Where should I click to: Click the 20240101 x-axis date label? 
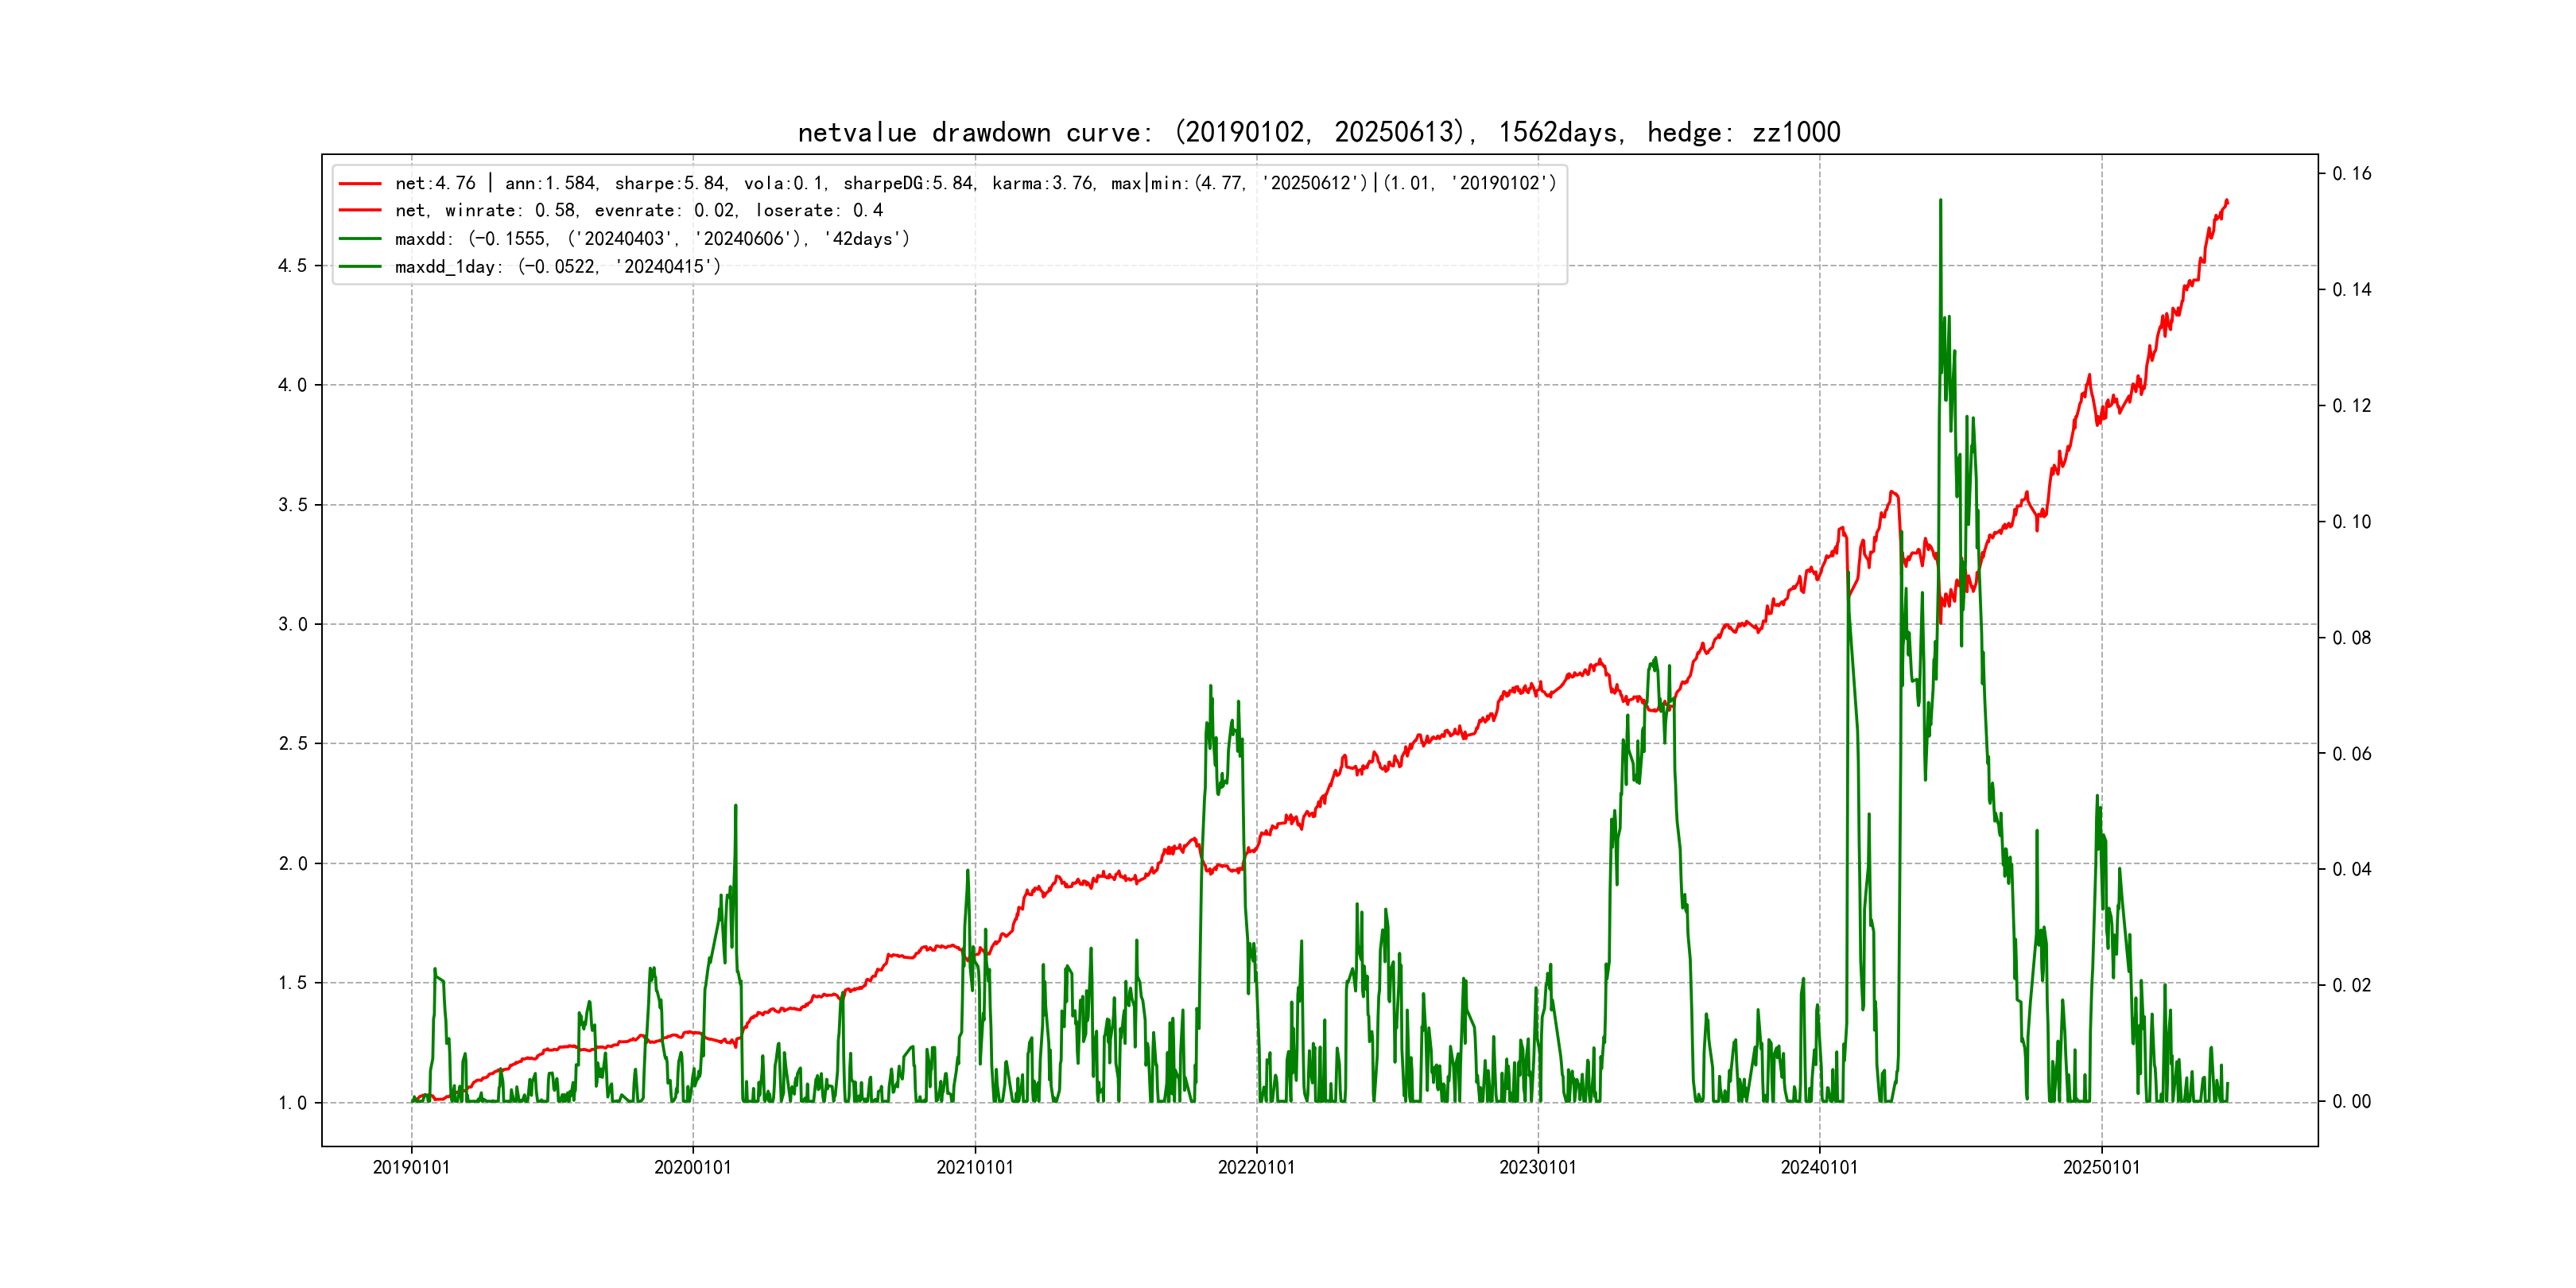[1819, 1167]
